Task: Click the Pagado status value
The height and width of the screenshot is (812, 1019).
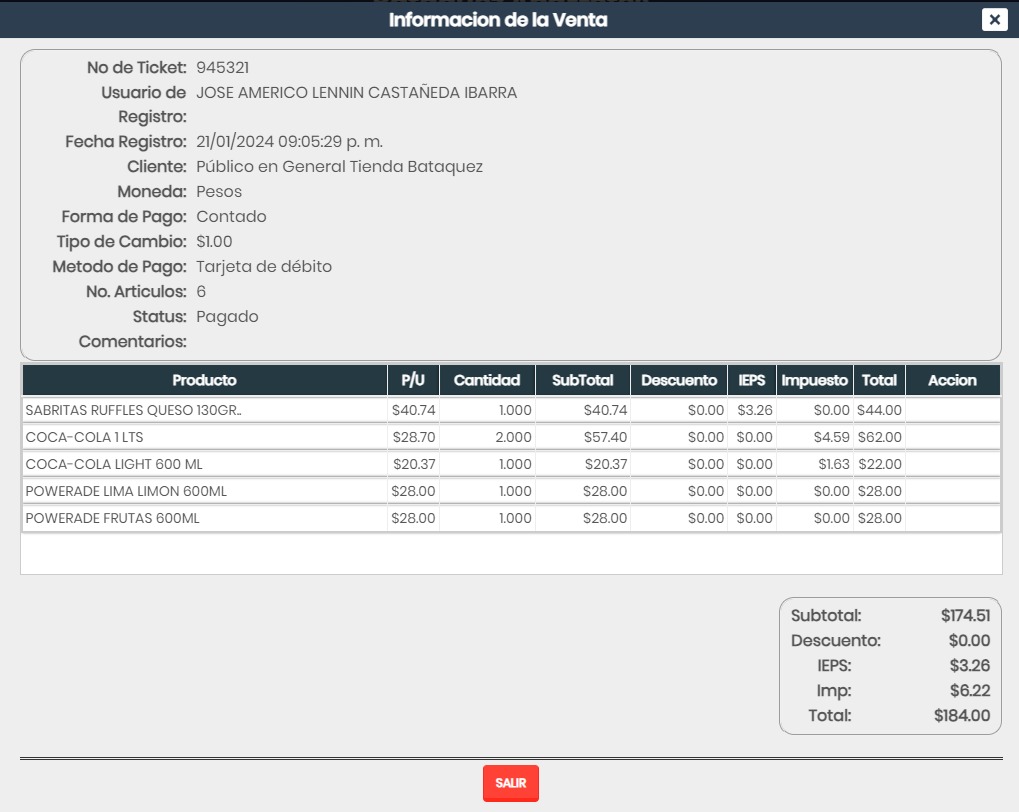Action: pyautogui.click(x=227, y=317)
